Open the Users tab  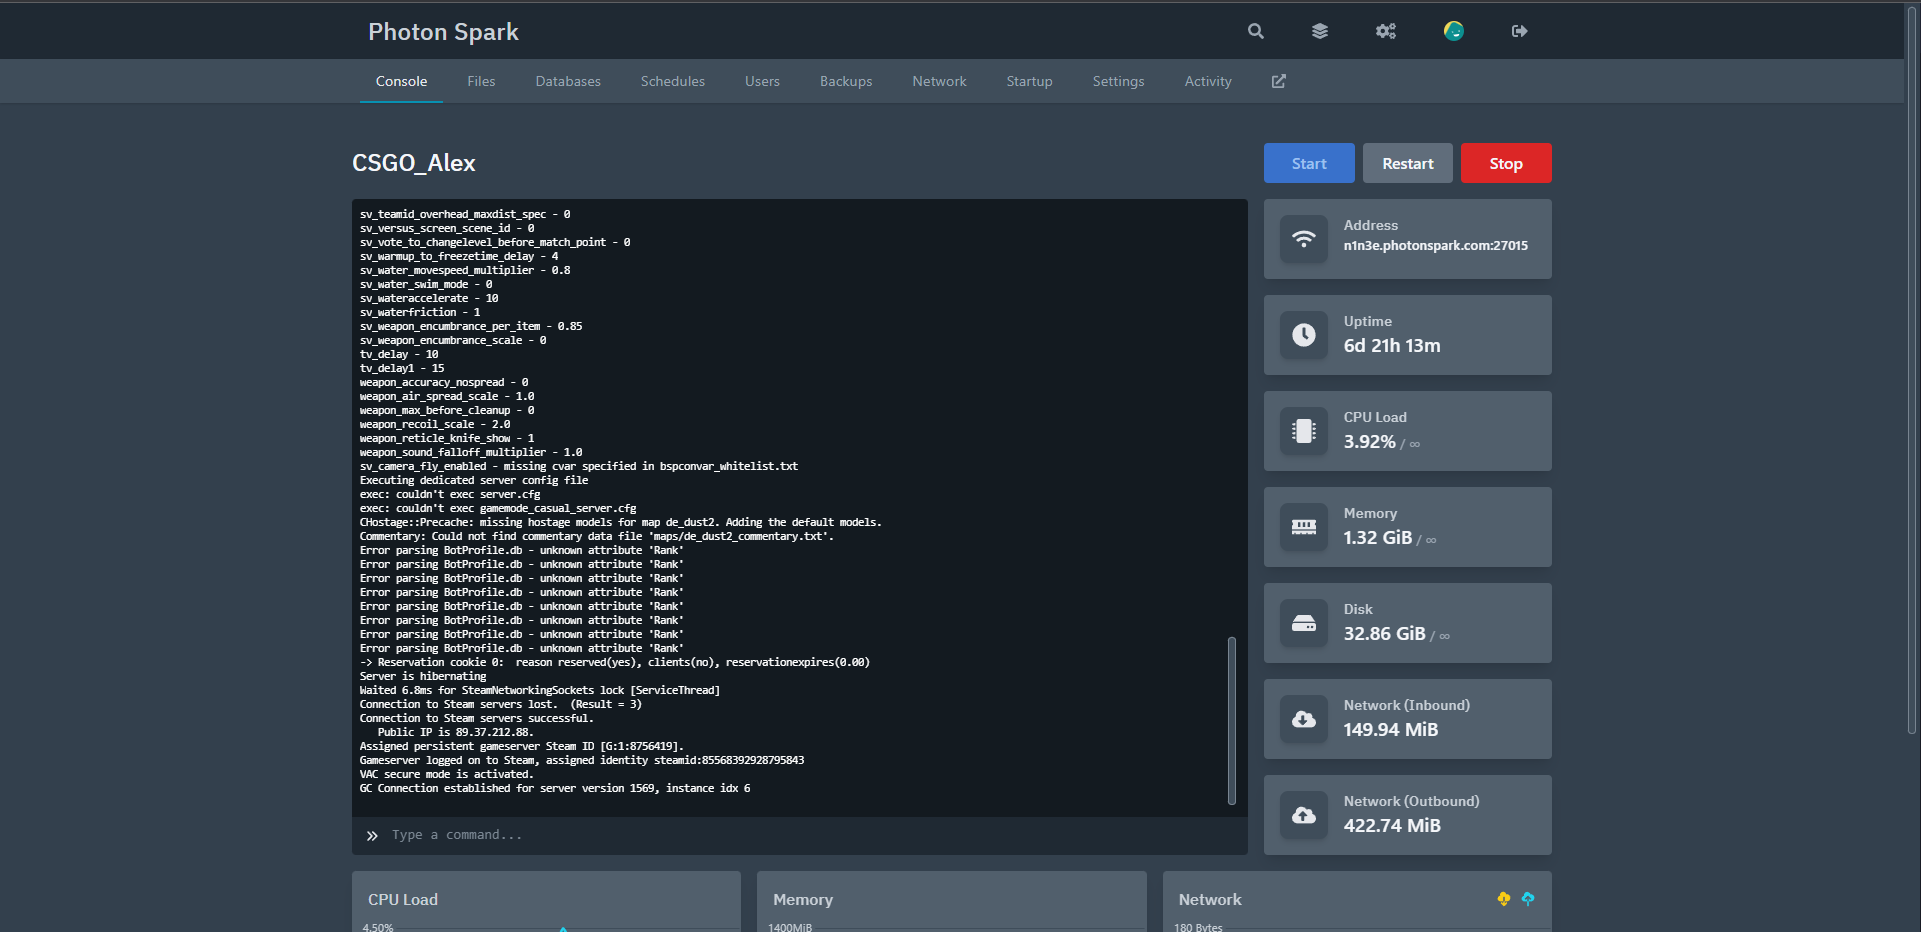(x=762, y=81)
